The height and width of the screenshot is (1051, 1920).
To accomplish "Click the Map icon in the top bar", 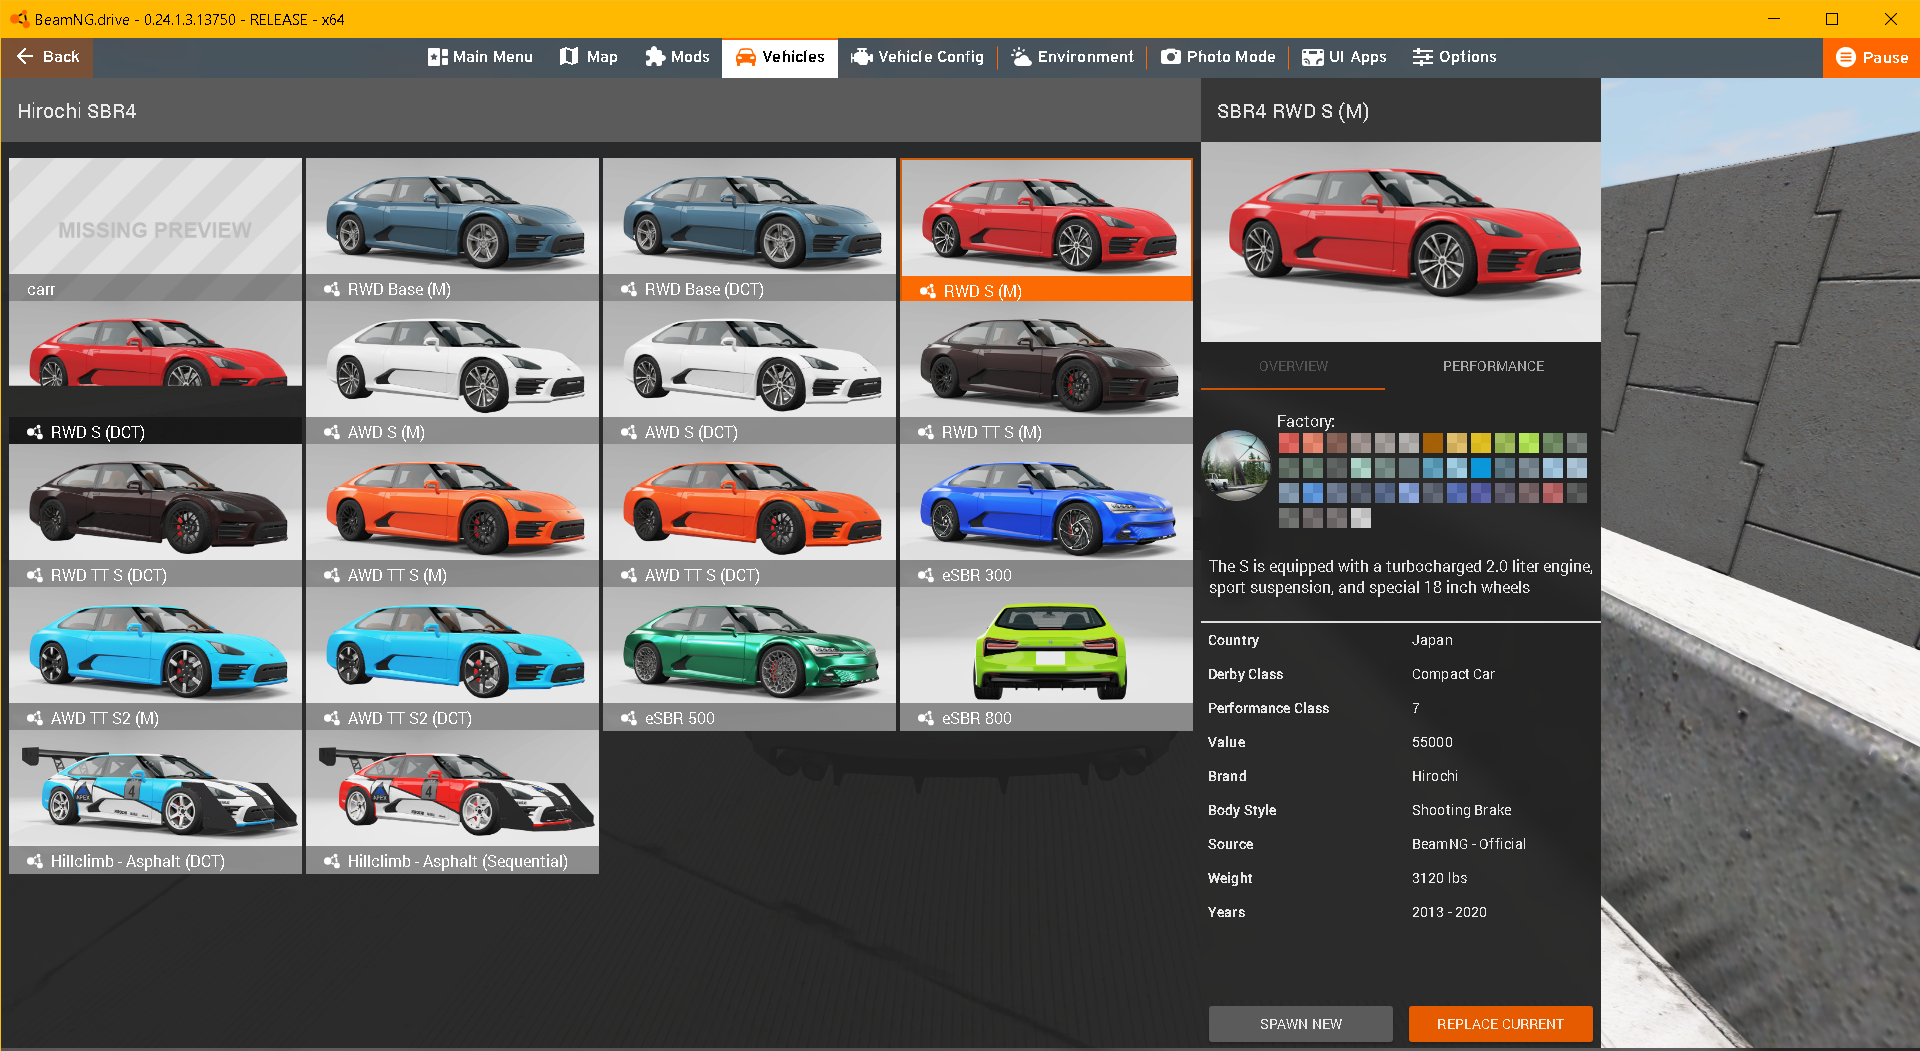I will (569, 57).
